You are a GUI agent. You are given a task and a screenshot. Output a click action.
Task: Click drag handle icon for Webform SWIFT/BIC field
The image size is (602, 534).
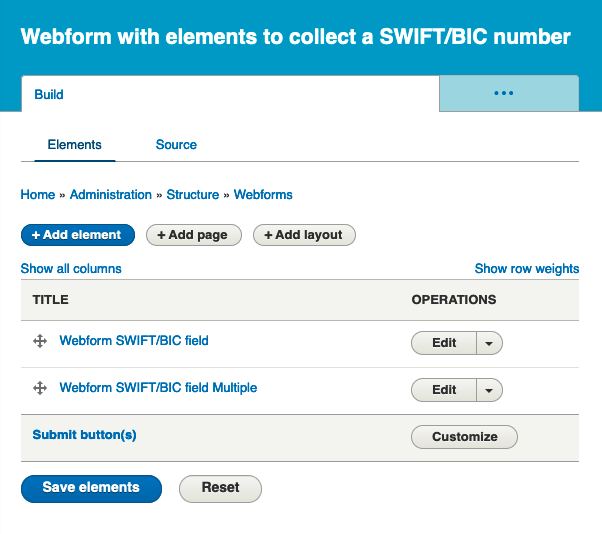(x=40, y=341)
